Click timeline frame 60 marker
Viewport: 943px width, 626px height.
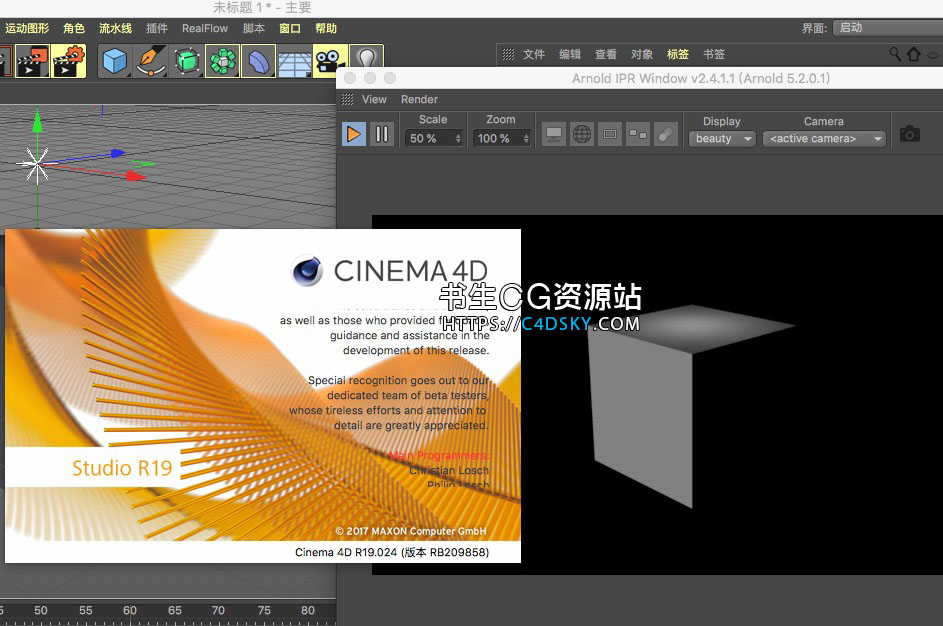130,610
